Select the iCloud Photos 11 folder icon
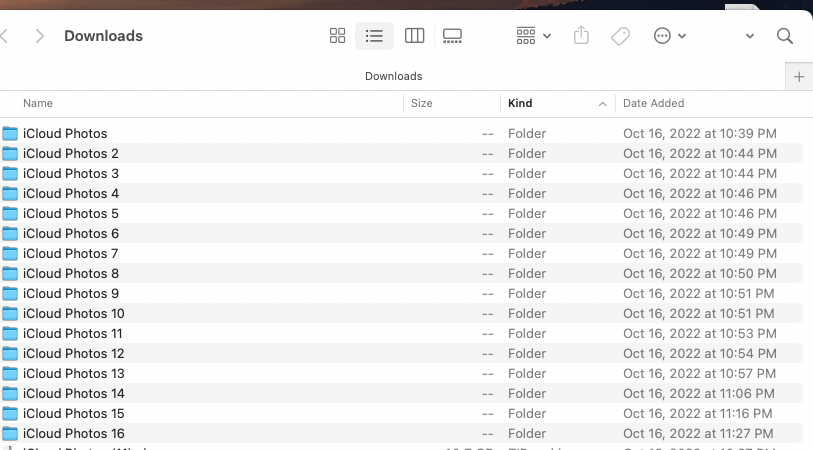 click(10, 333)
